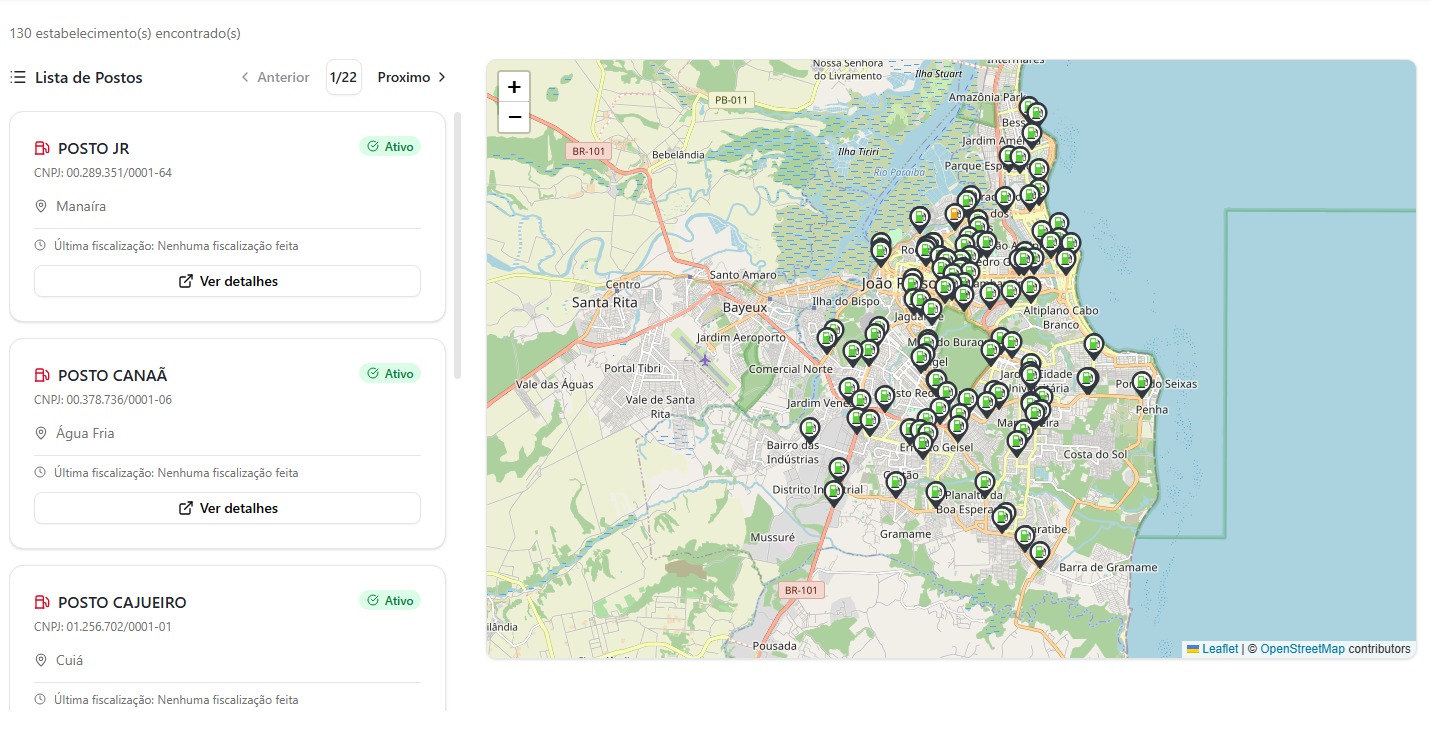This screenshot has width=1431, height=731.
Task: Click the Lista de Postos heading
Action: click(x=89, y=77)
